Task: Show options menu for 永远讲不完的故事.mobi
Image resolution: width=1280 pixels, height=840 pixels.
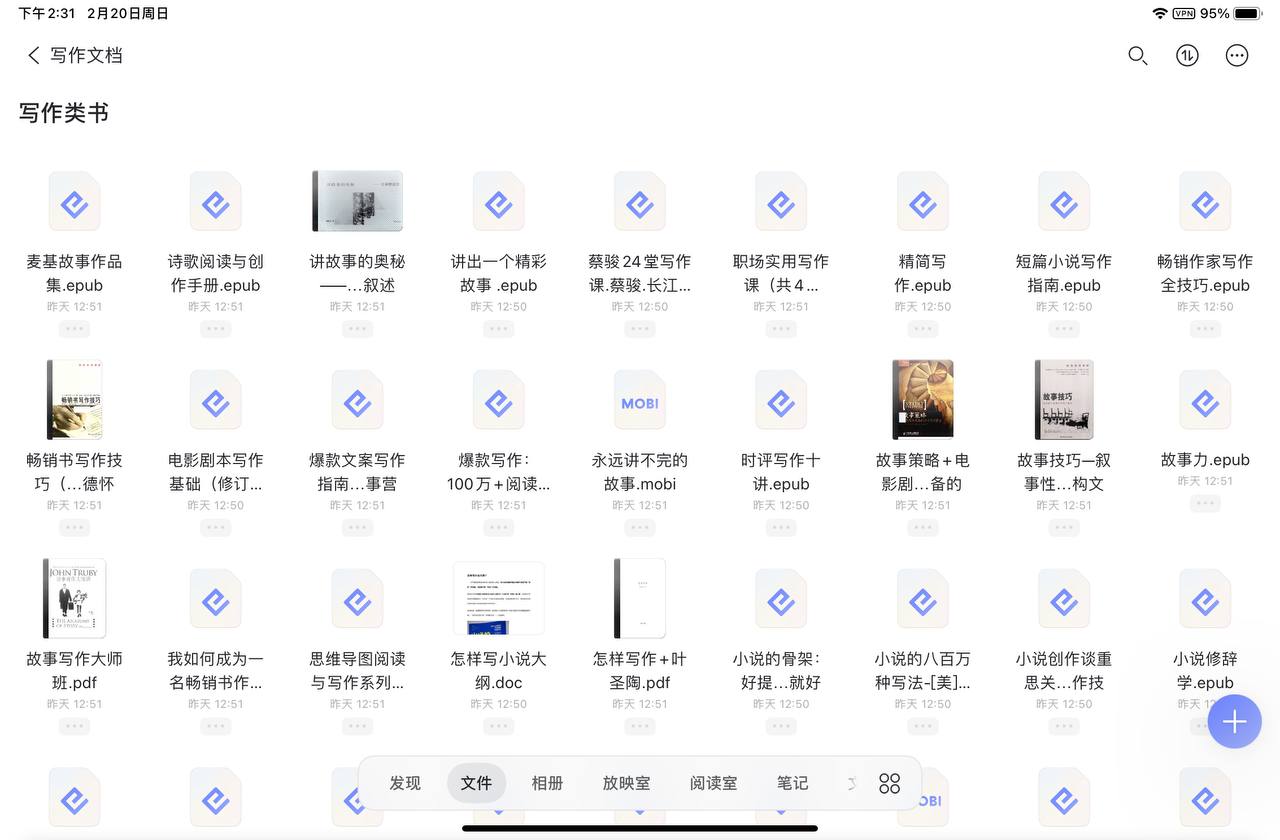Action: pyautogui.click(x=640, y=527)
